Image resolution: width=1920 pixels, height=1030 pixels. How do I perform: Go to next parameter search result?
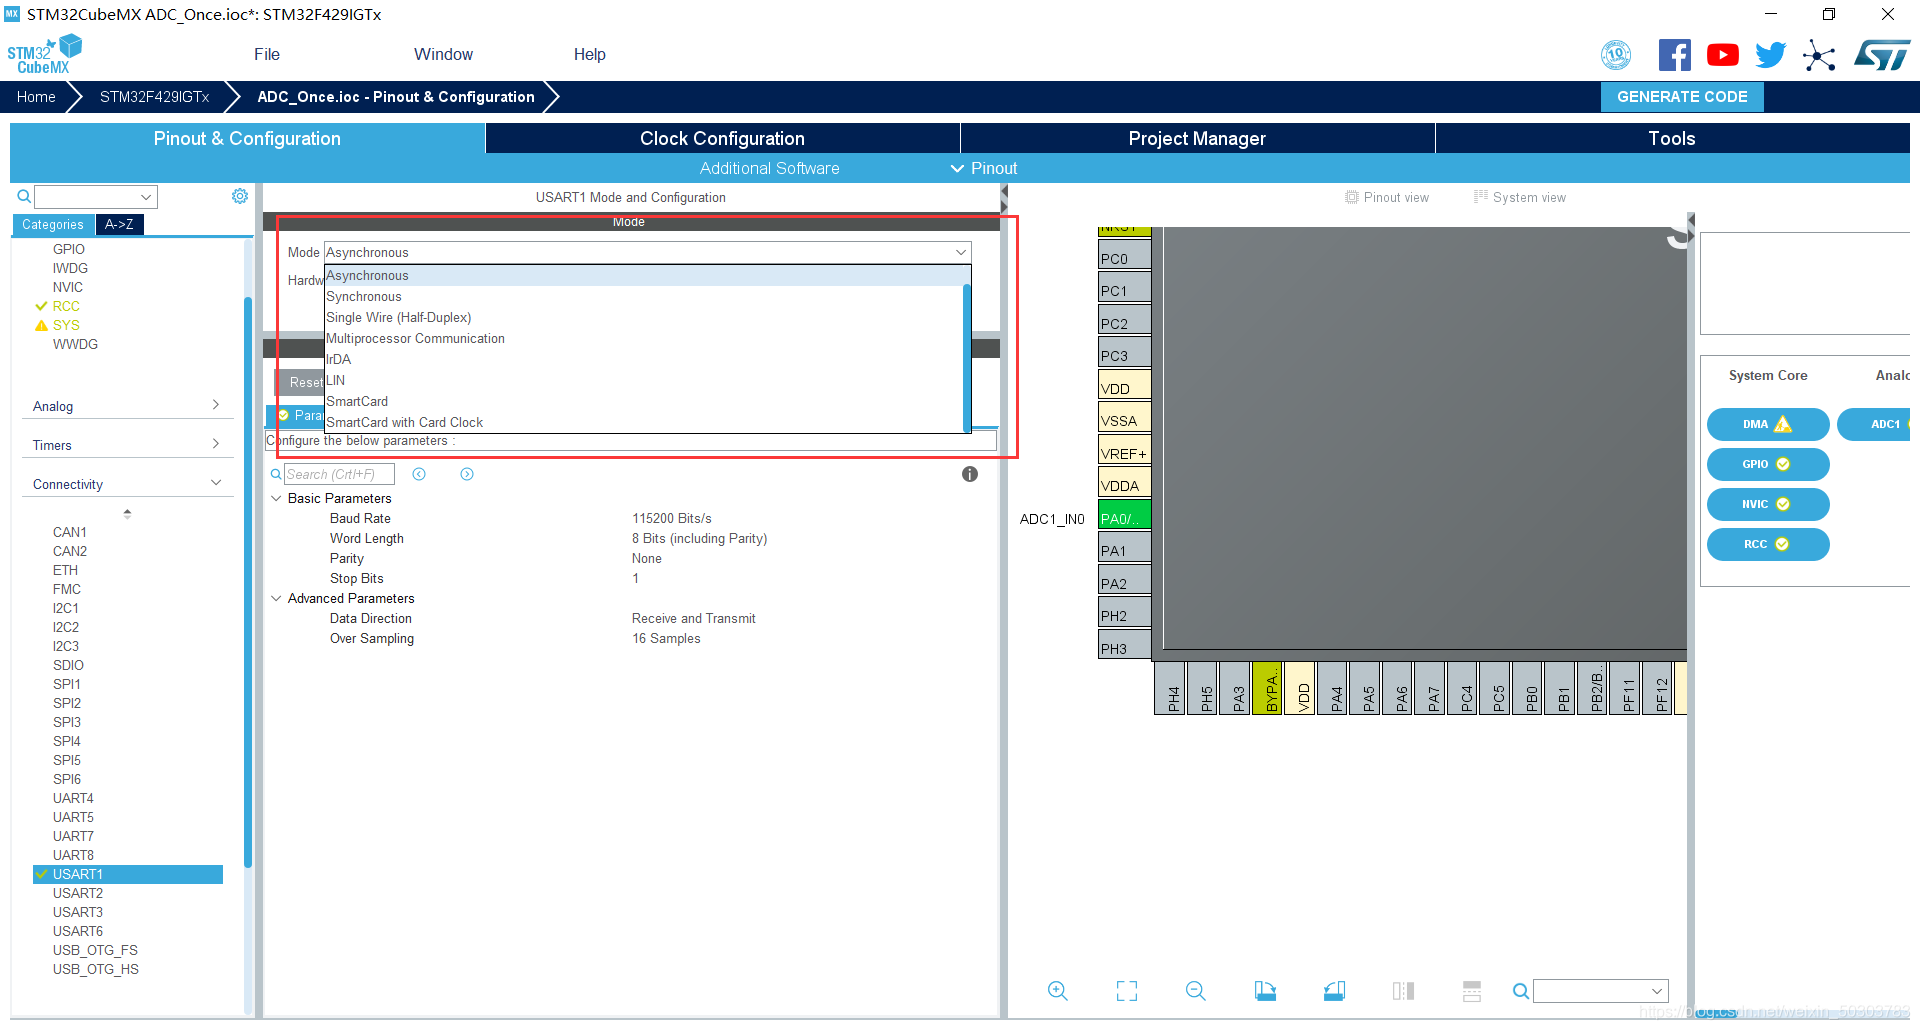coord(467,474)
